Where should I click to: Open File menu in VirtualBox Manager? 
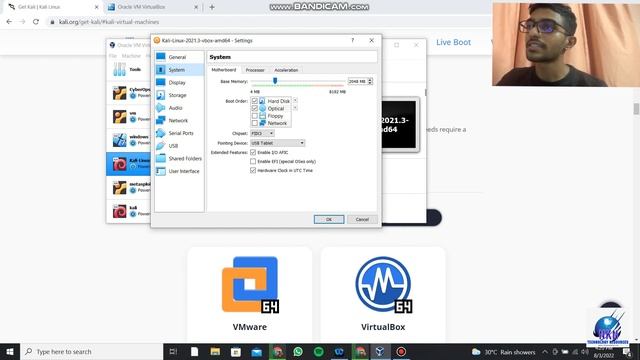click(113, 56)
